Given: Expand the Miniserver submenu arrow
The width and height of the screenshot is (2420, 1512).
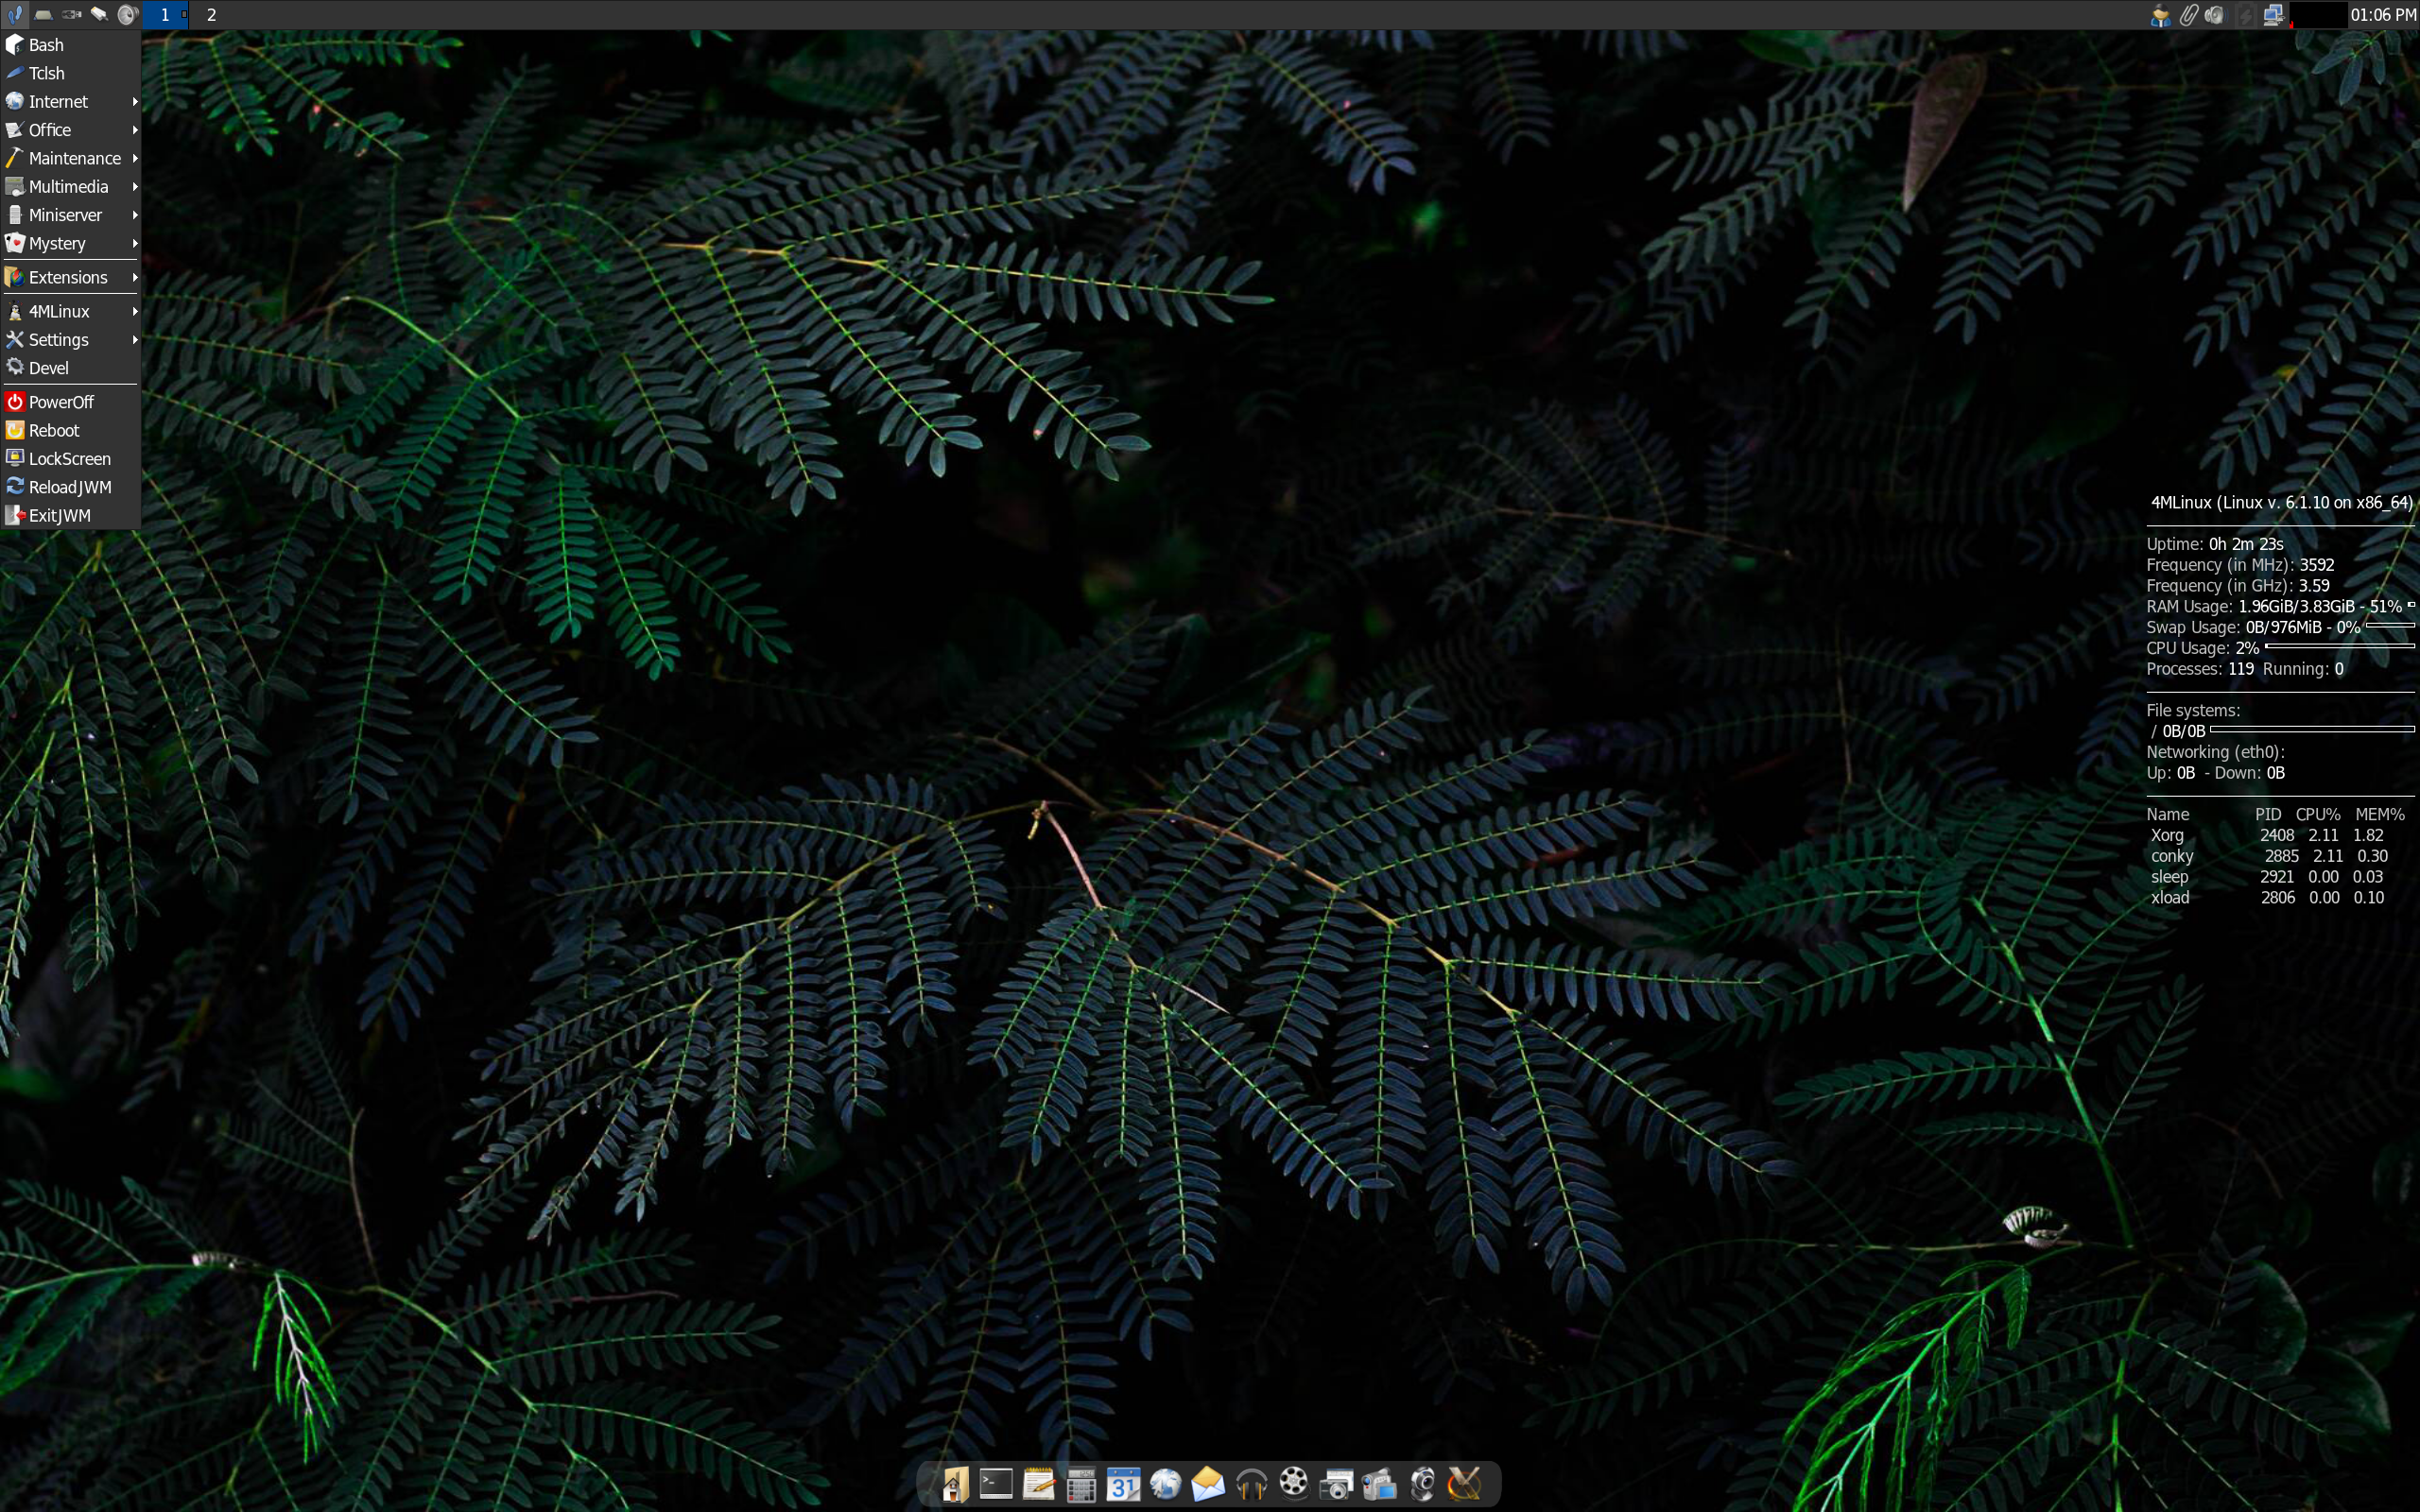Looking at the screenshot, I should [x=134, y=215].
